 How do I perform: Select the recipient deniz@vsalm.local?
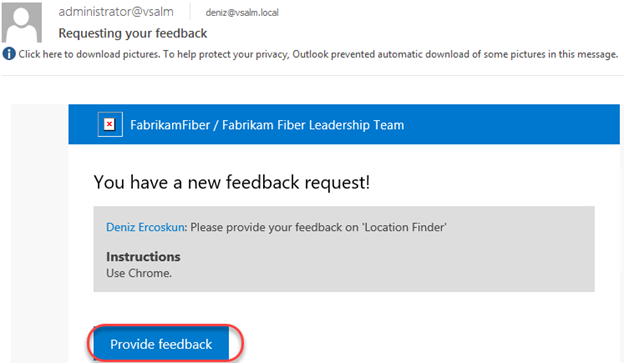point(242,13)
